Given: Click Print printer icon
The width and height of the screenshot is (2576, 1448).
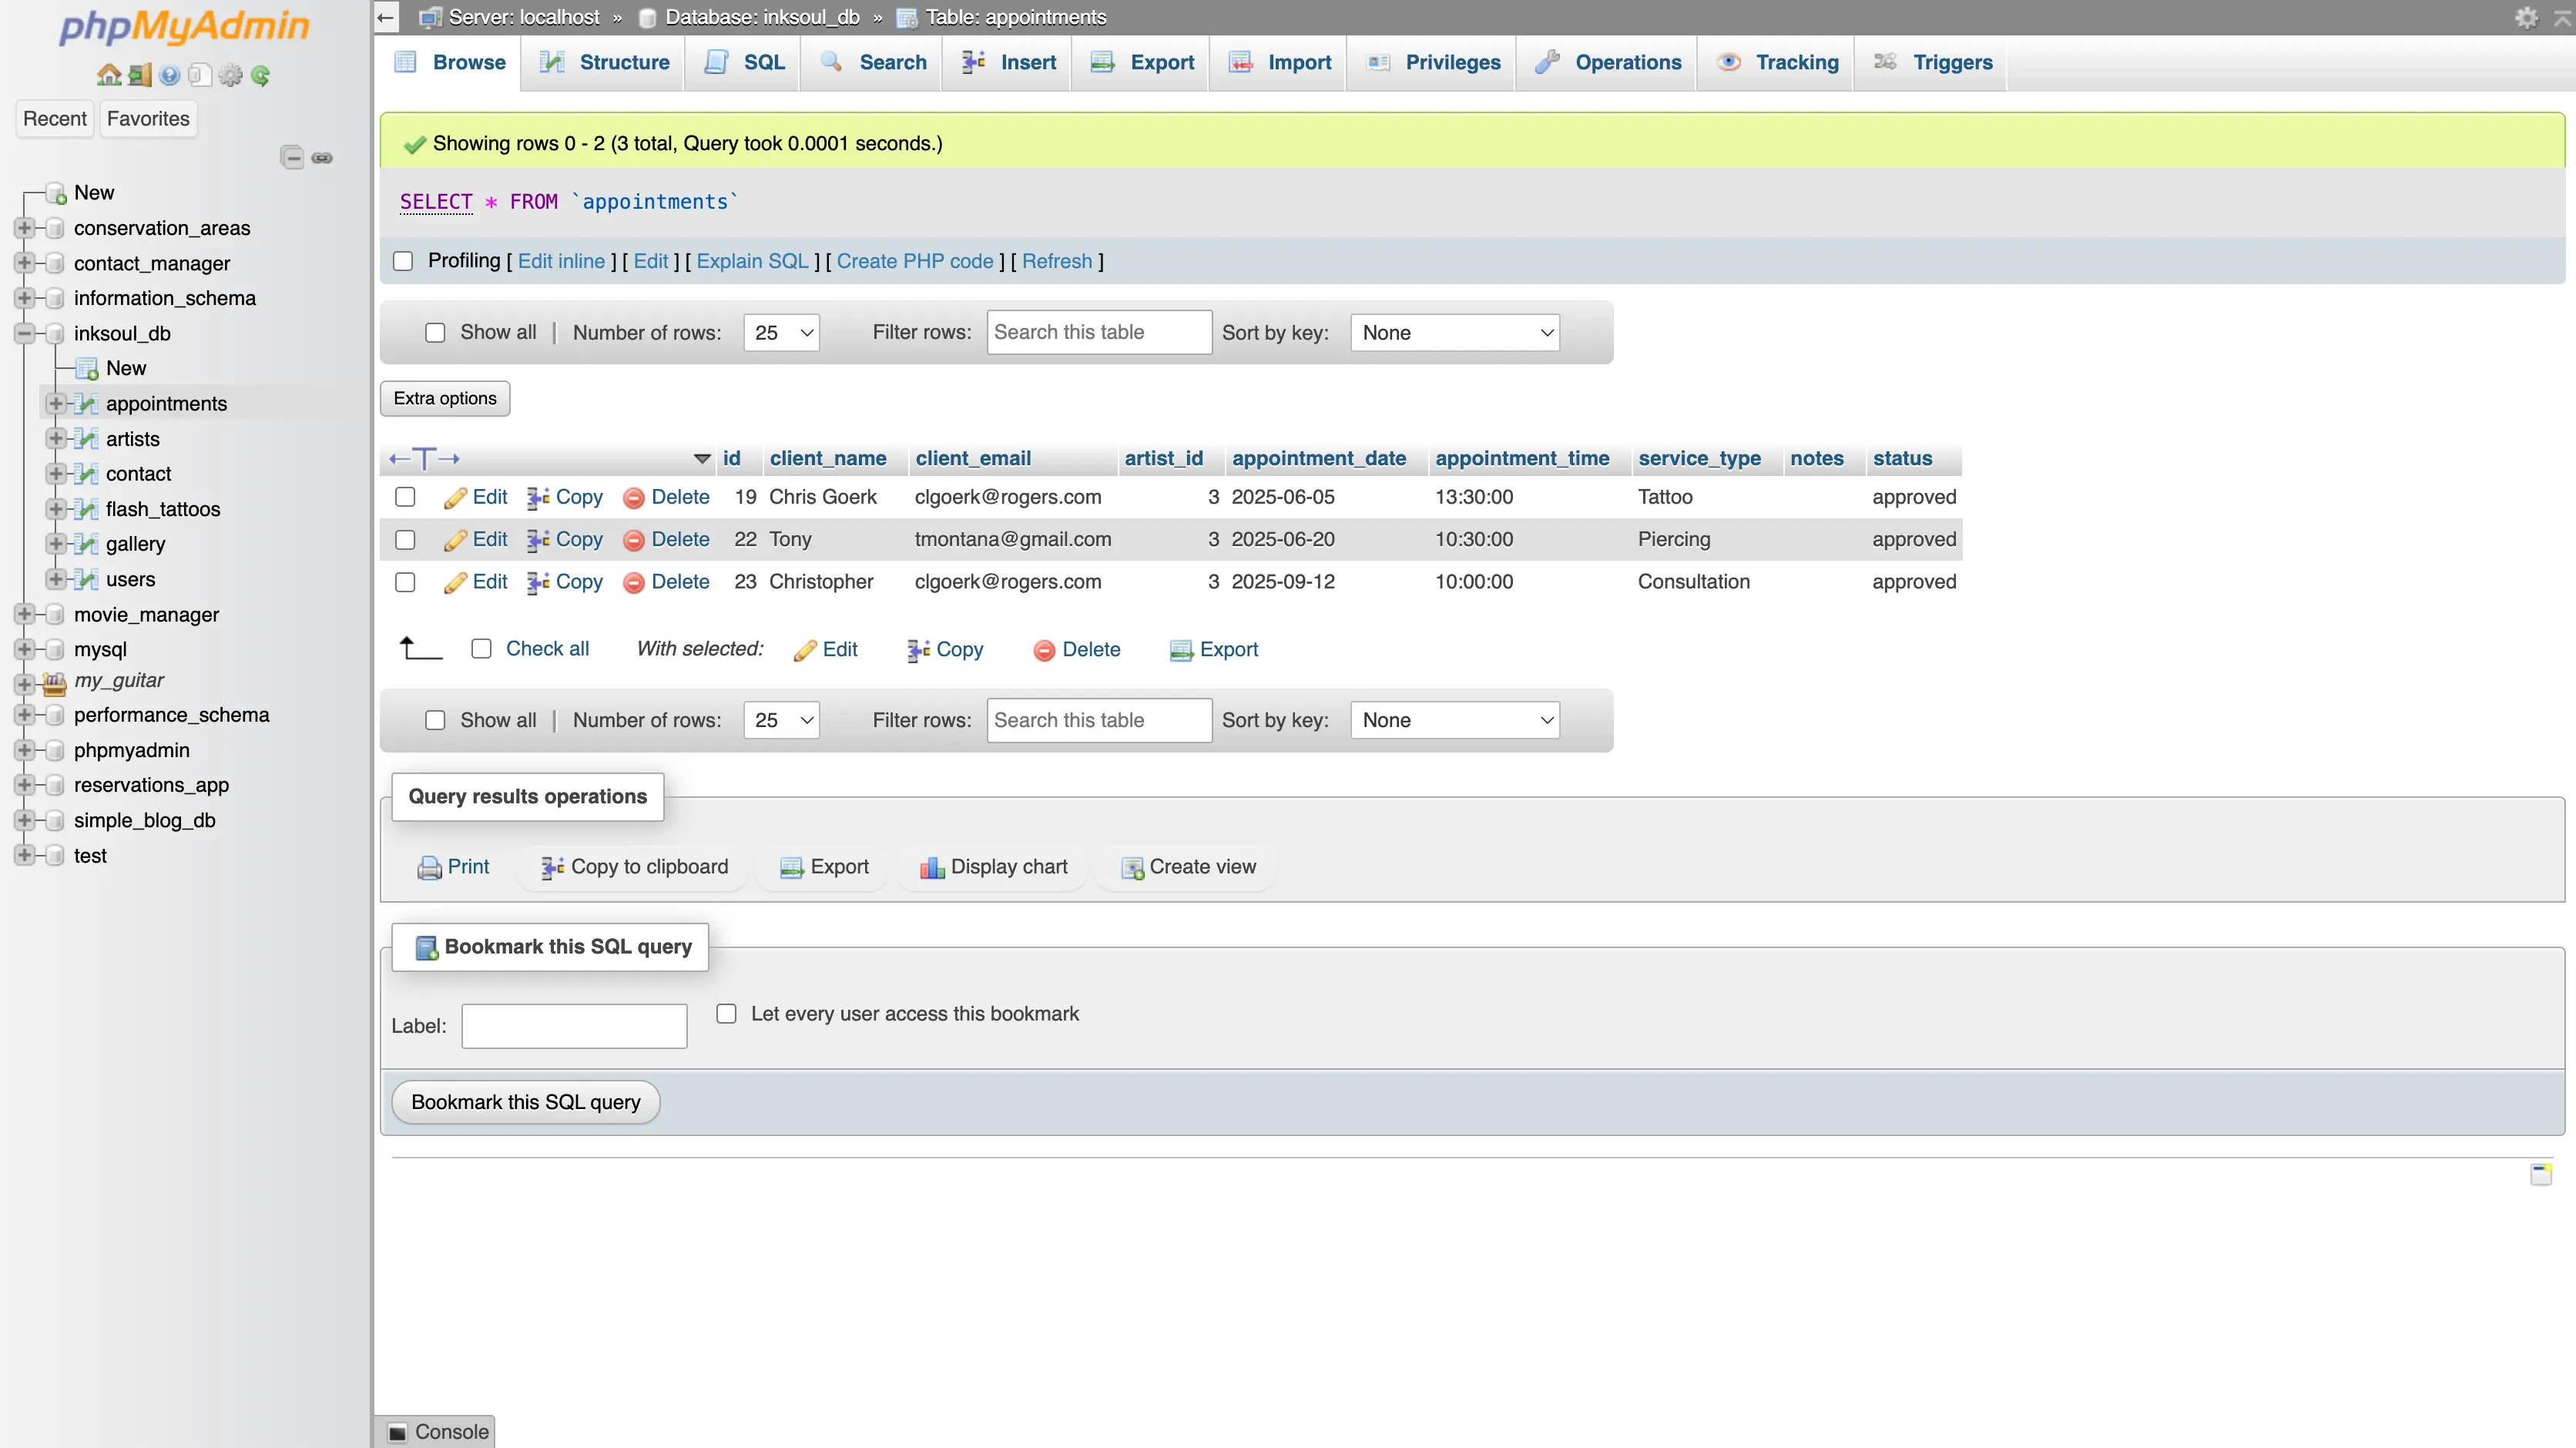Looking at the screenshot, I should pos(429,868).
